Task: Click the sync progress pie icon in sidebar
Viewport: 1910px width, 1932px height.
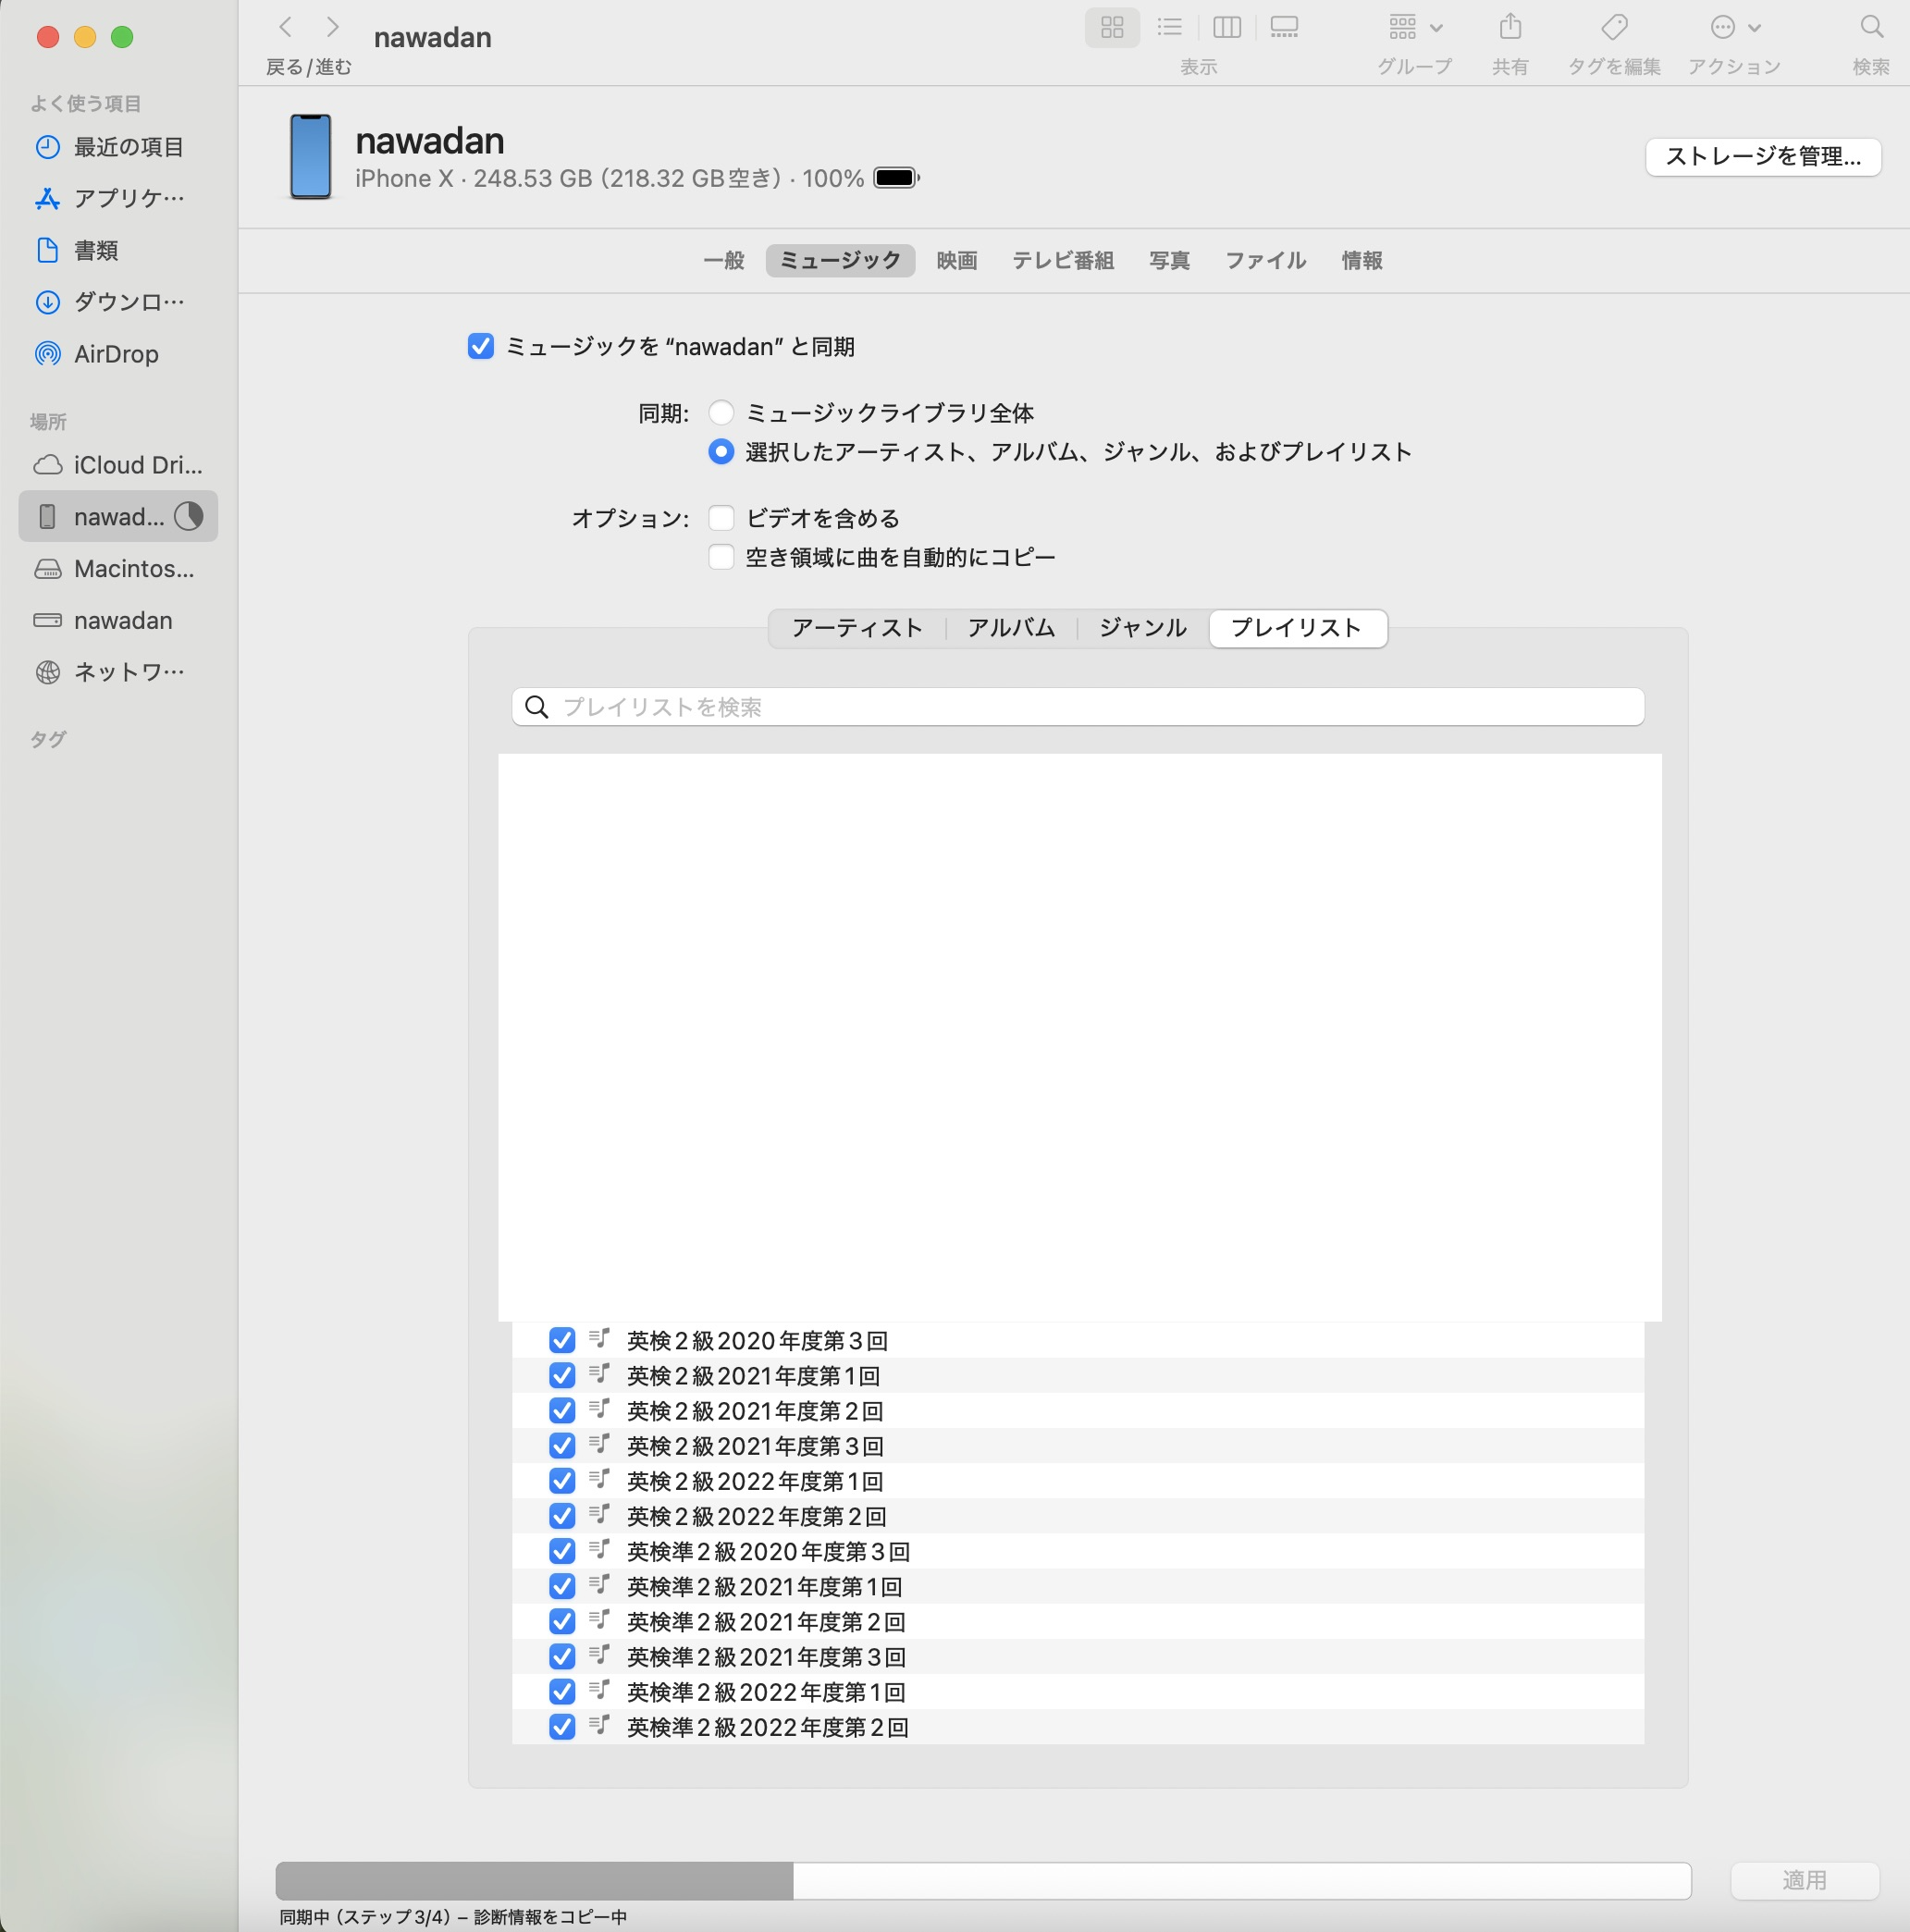Action: coord(189,516)
